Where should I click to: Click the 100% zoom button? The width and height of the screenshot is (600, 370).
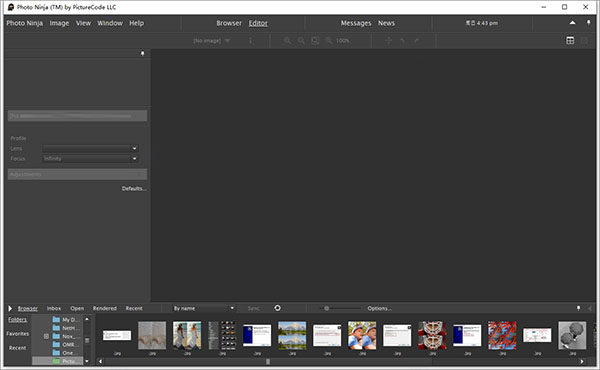tap(337, 41)
